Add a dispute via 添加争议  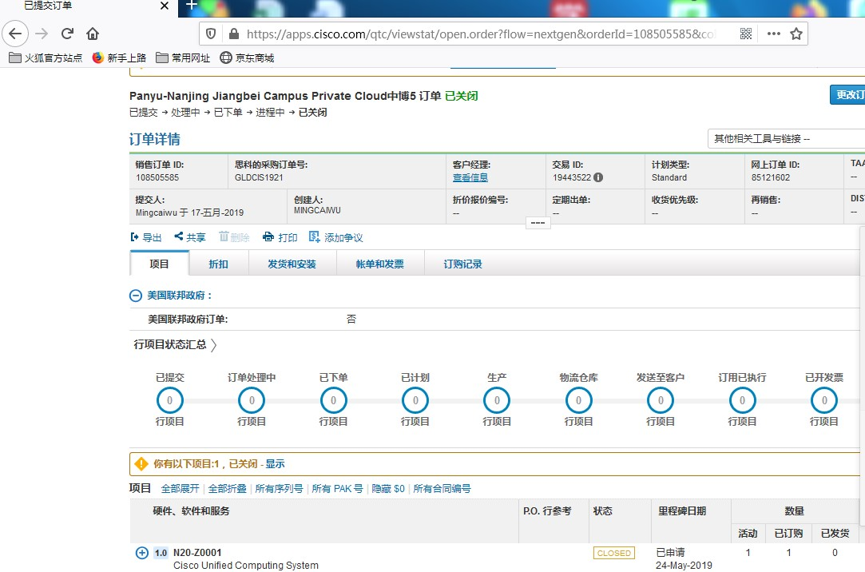tap(336, 237)
